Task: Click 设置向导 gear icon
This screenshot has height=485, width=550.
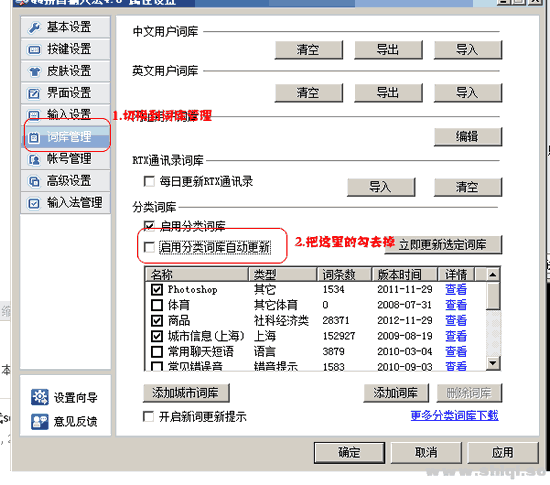Action: click(40, 397)
